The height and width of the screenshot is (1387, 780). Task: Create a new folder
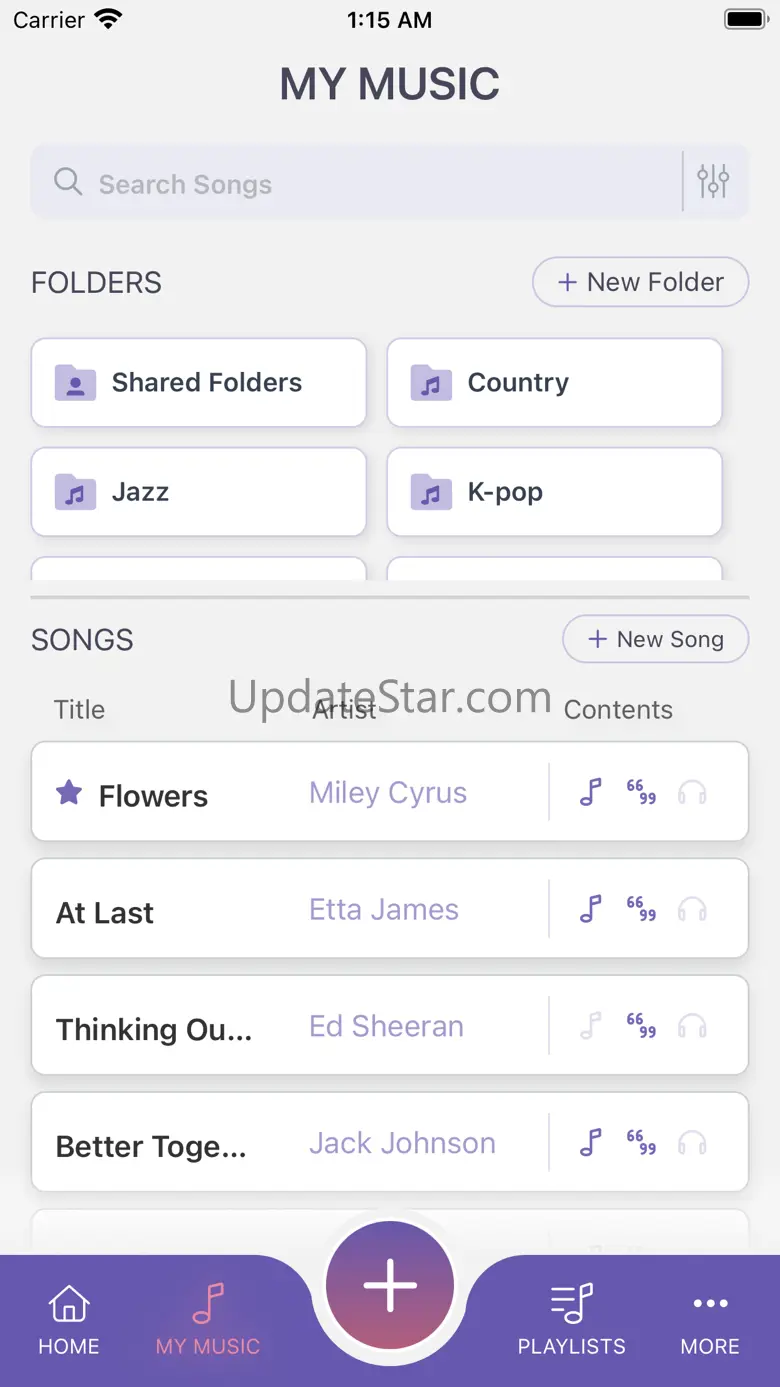point(640,282)
